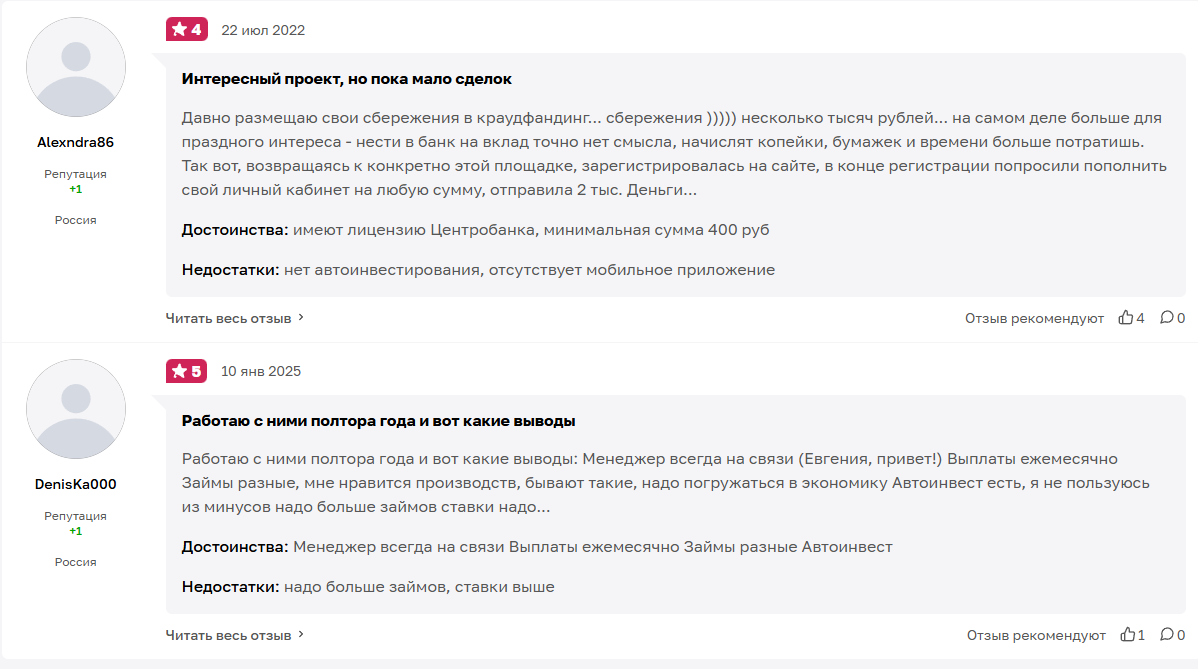
Task: Click 'Отзыв рекомендуют' on first review
Action: (1034, 318)
